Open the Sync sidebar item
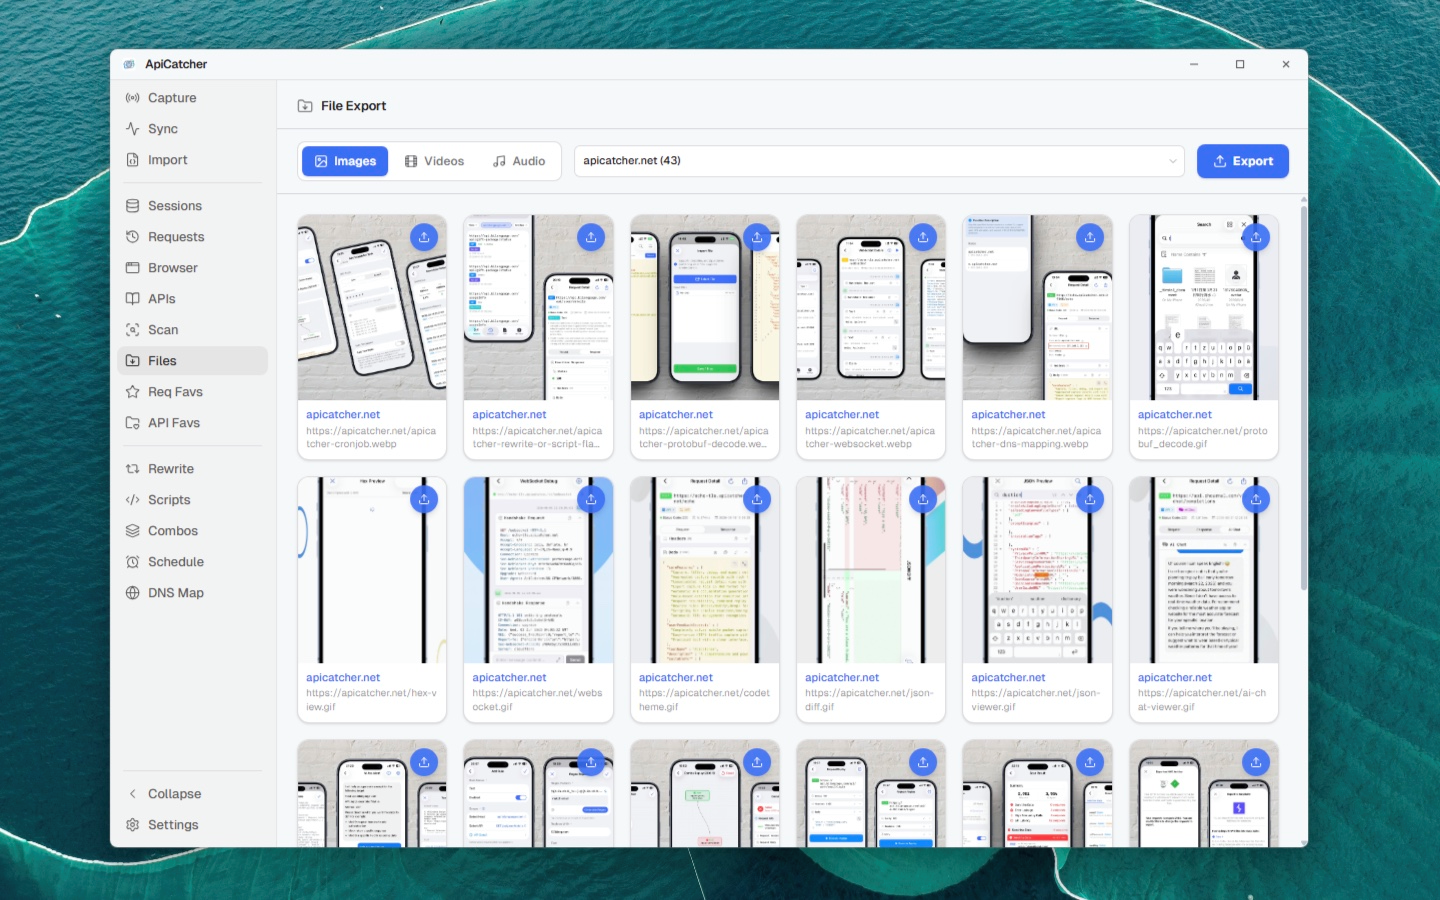Image resolution: width=1440 pixels, height=900 pixels. [x=193, y=129]
